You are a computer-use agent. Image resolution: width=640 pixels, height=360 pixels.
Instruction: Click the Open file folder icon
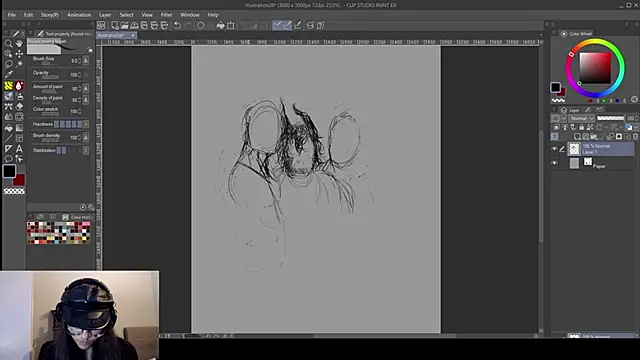click(x=124, y=25)
